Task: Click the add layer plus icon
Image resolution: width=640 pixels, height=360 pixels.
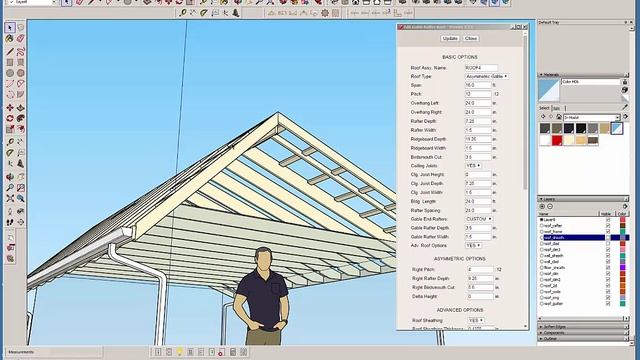Action: point(542,207)
